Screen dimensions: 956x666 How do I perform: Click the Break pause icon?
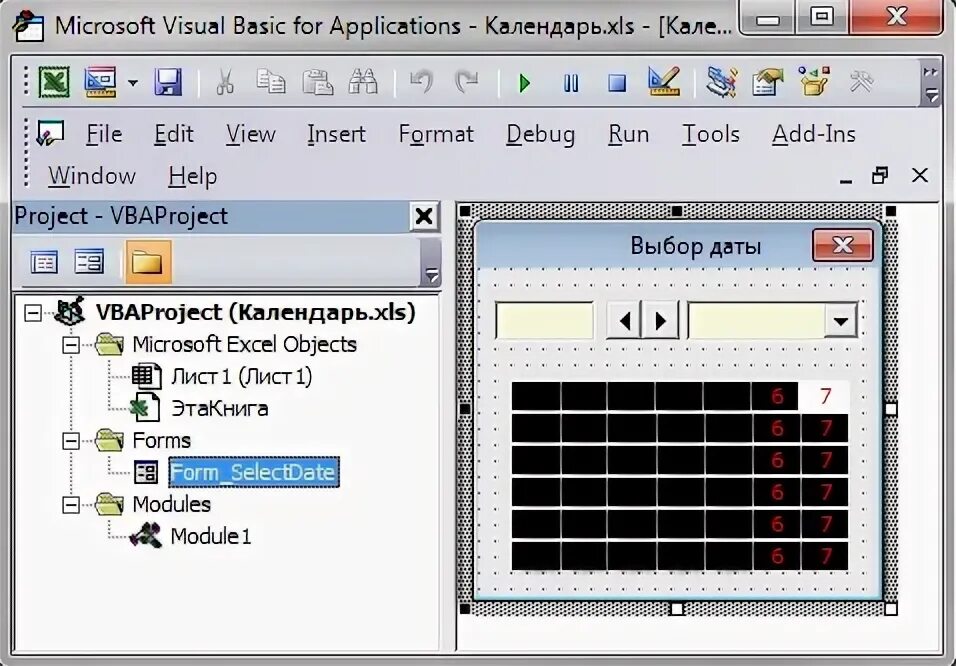[571, 83]
